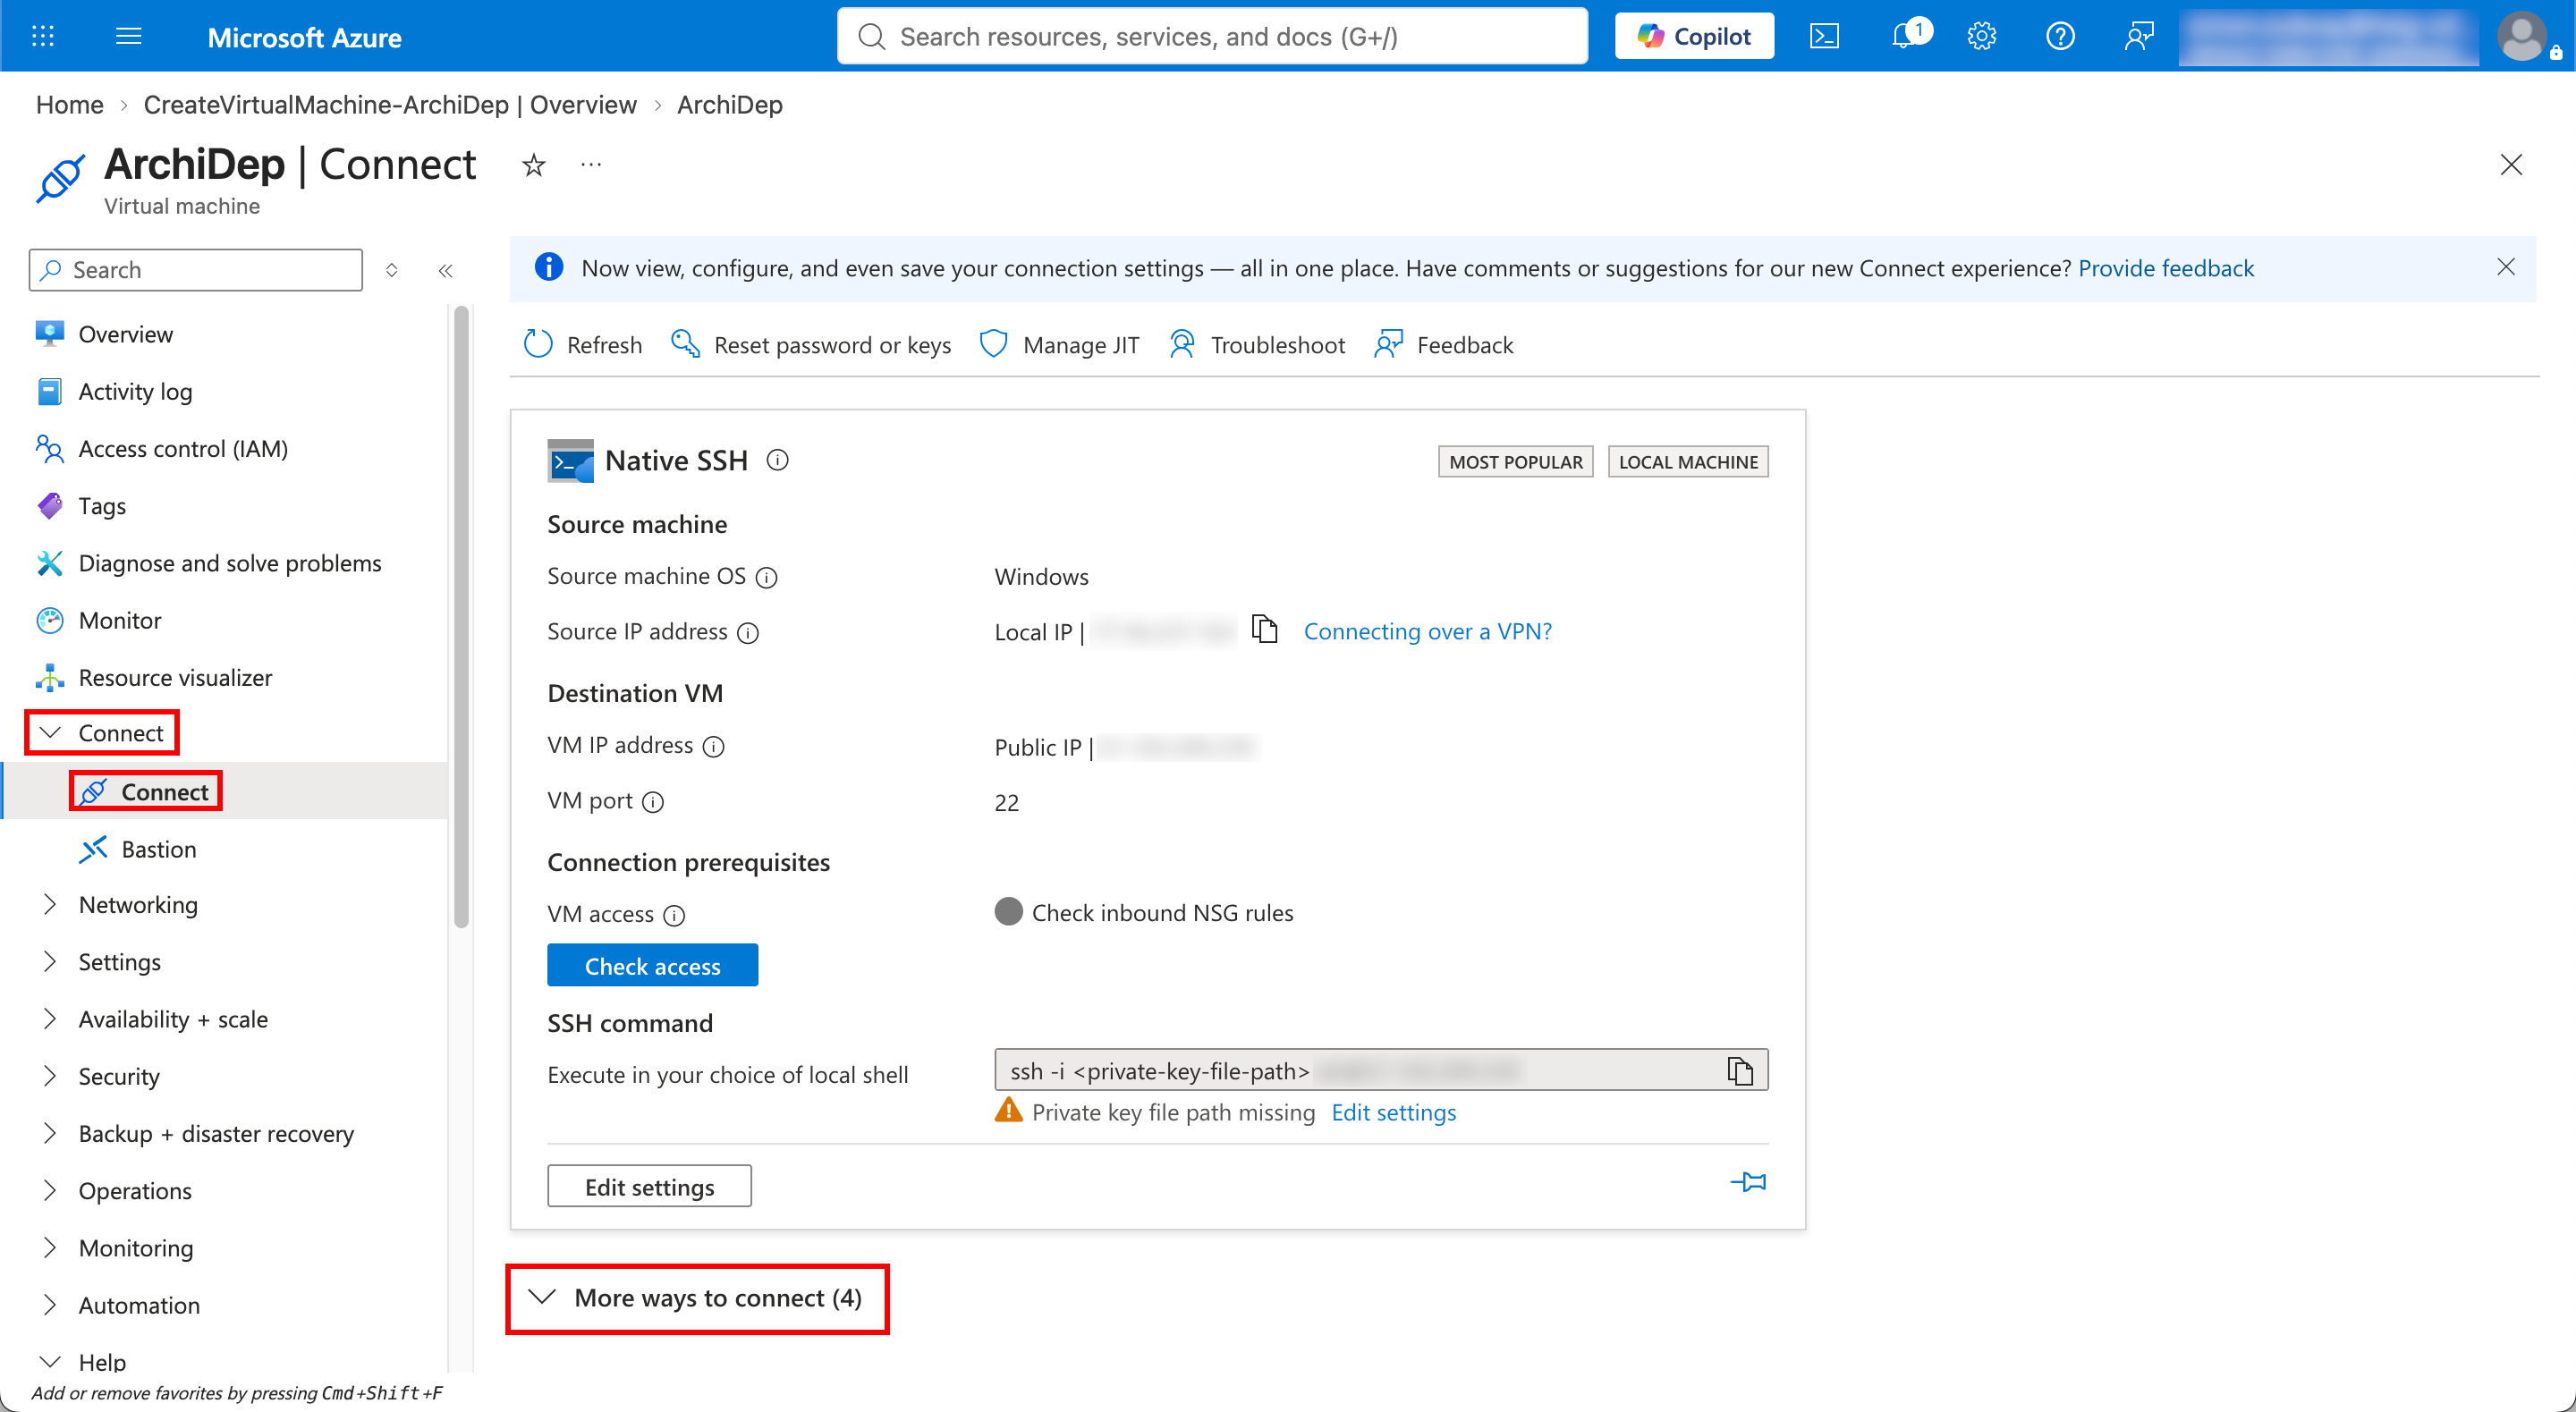Screen dimensions: 2576x1412
Task: Open the help question mark icon
Action: [2060, 37]
